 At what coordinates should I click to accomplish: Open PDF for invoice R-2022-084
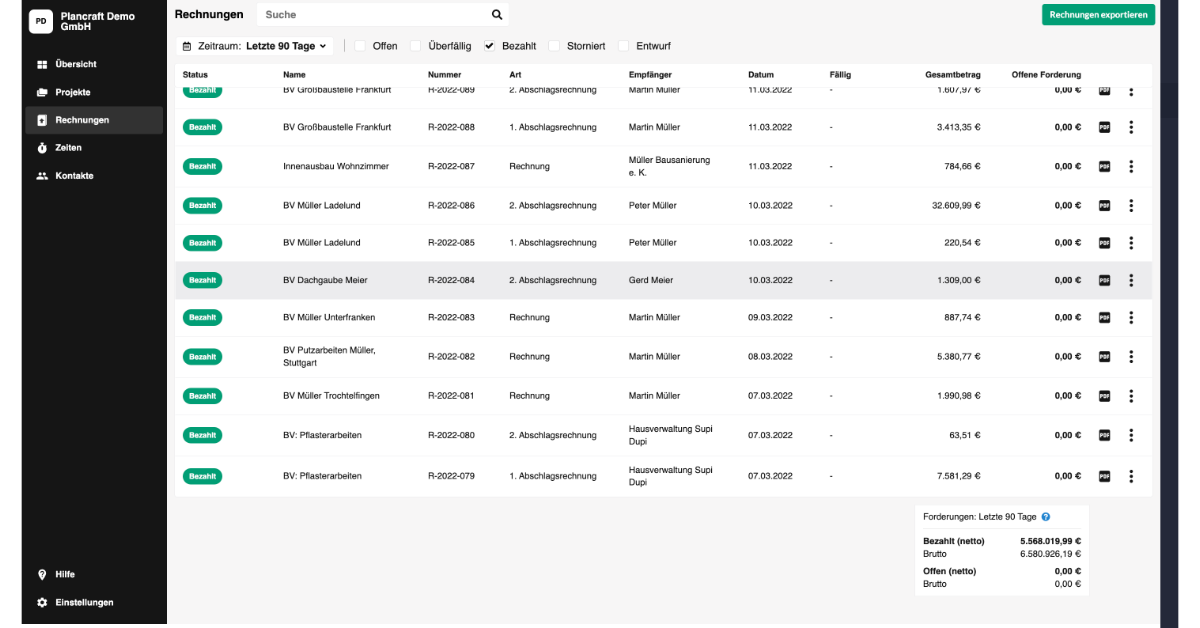[1105, 280]
